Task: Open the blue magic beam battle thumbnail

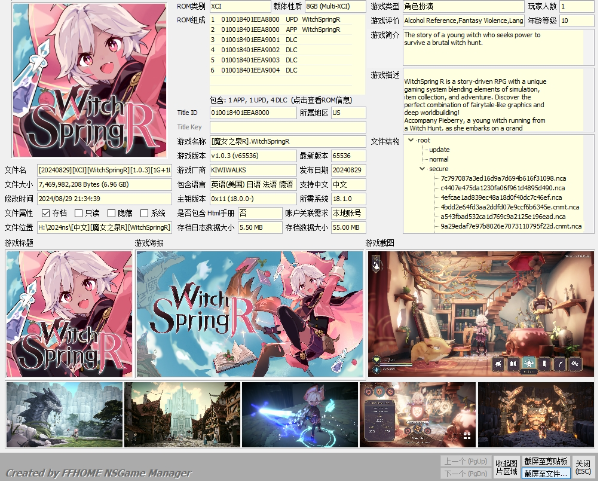Action: tap(300, 415)
